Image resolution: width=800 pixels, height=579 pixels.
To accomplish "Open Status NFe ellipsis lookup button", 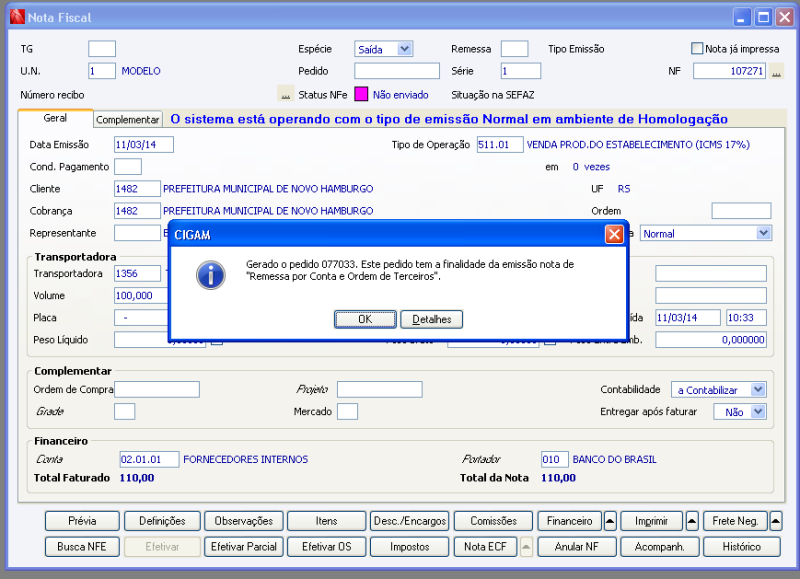I will pos(285,94).
